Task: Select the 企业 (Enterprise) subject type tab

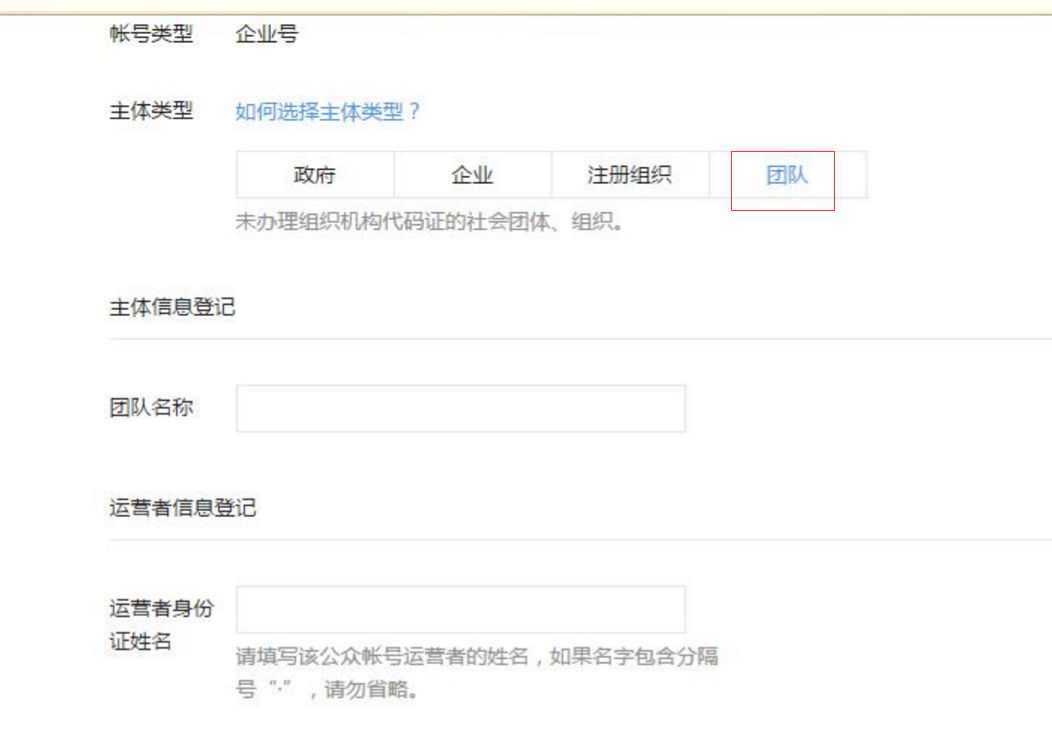Action: coord(472,174)
